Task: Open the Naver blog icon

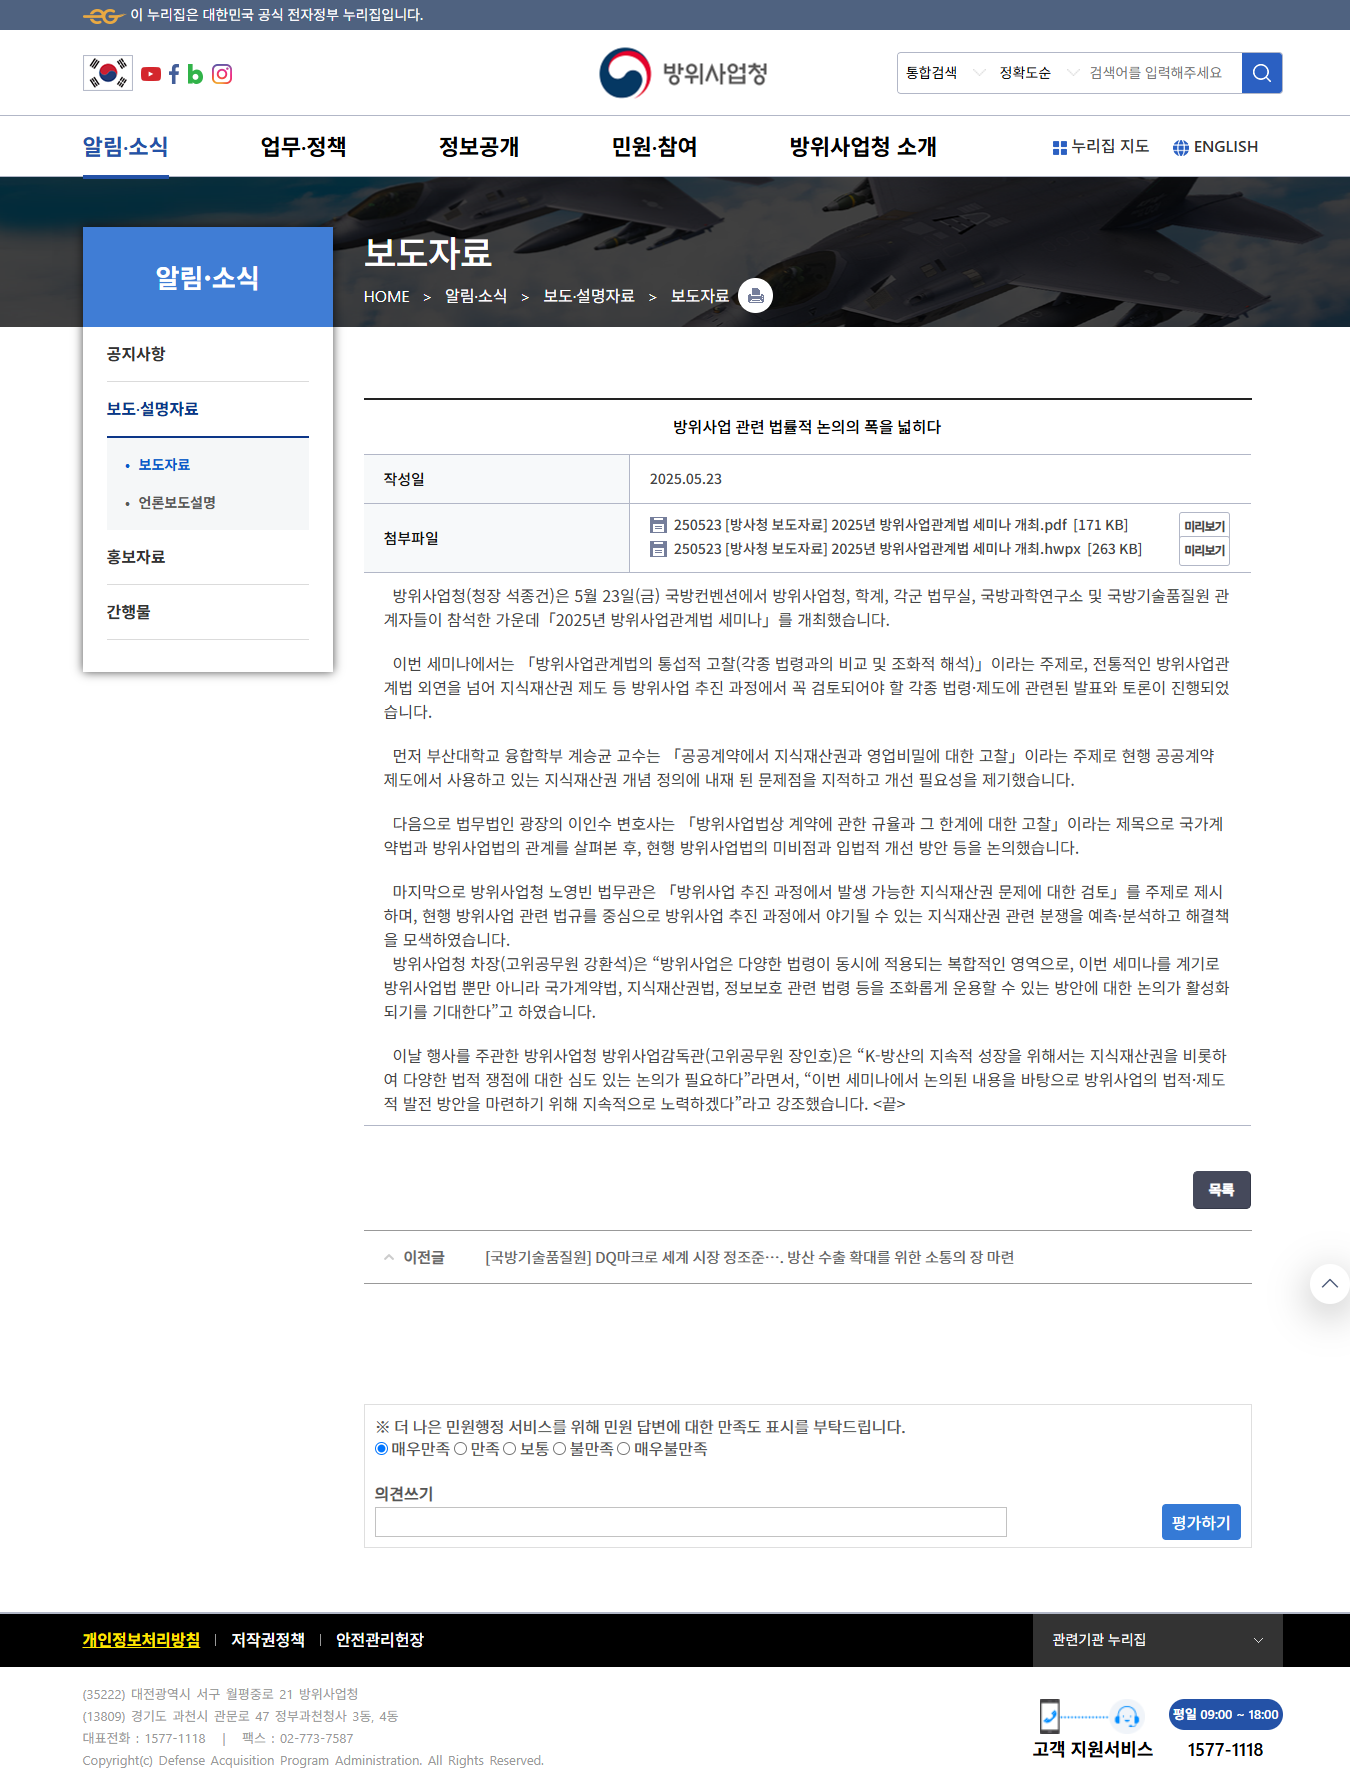Action: (195, 74)
